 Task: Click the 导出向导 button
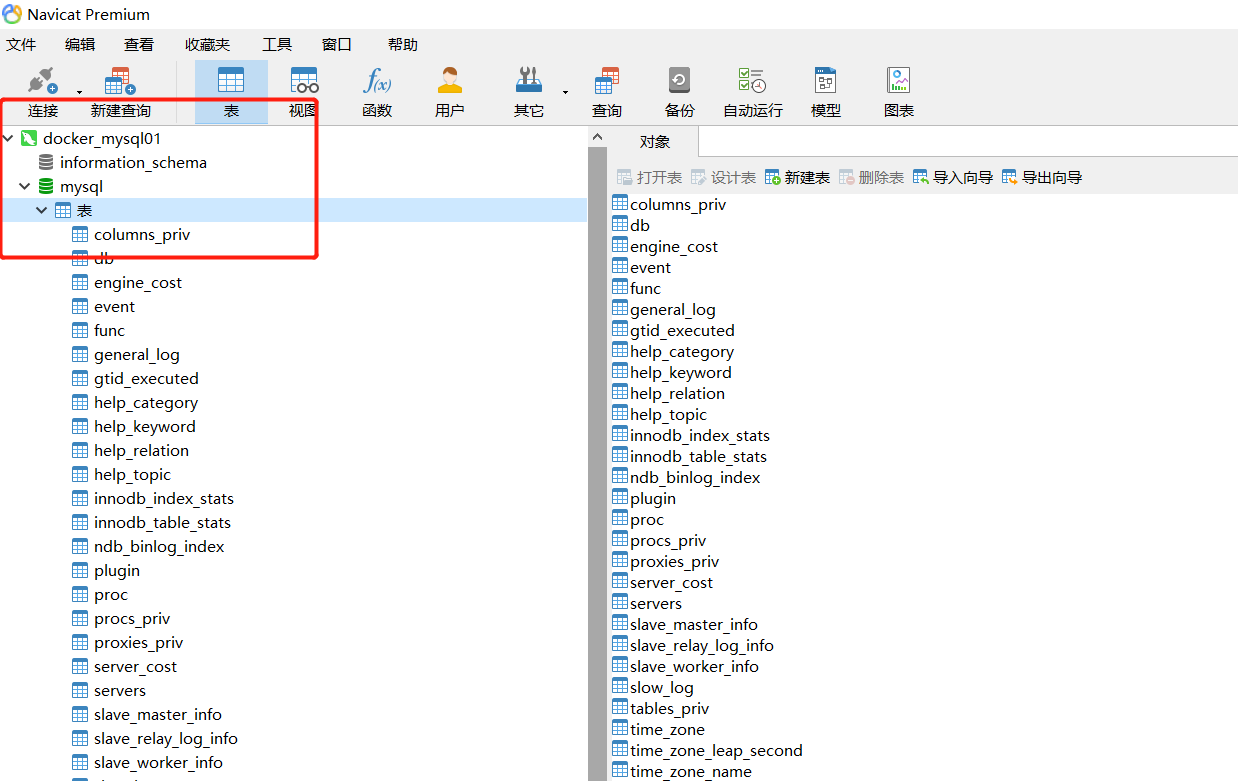click(1041, 177)
